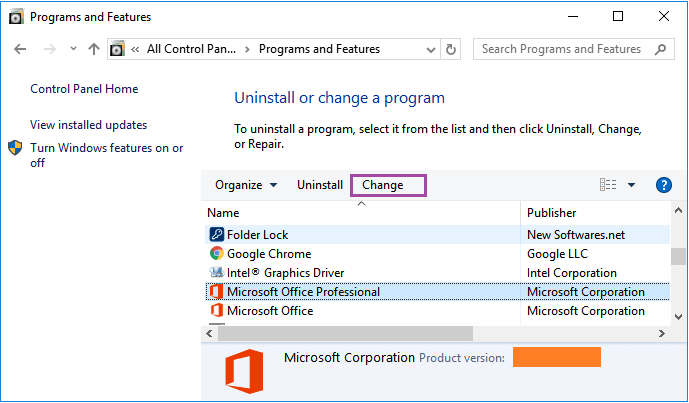The height and width of the screenshot is (403, 689).
Task: Click the shield icon beside Windows features
Action: [15, 148]
